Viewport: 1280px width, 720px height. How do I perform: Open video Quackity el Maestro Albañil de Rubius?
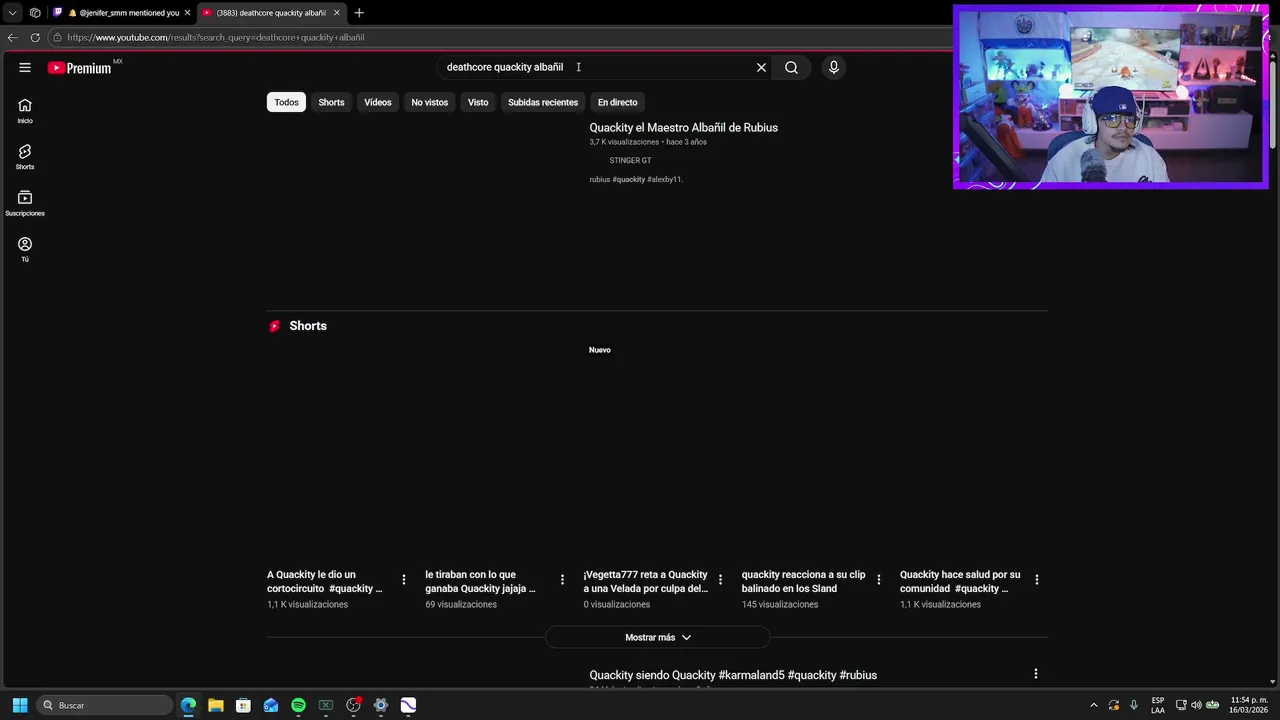click(x=683, y=128)
